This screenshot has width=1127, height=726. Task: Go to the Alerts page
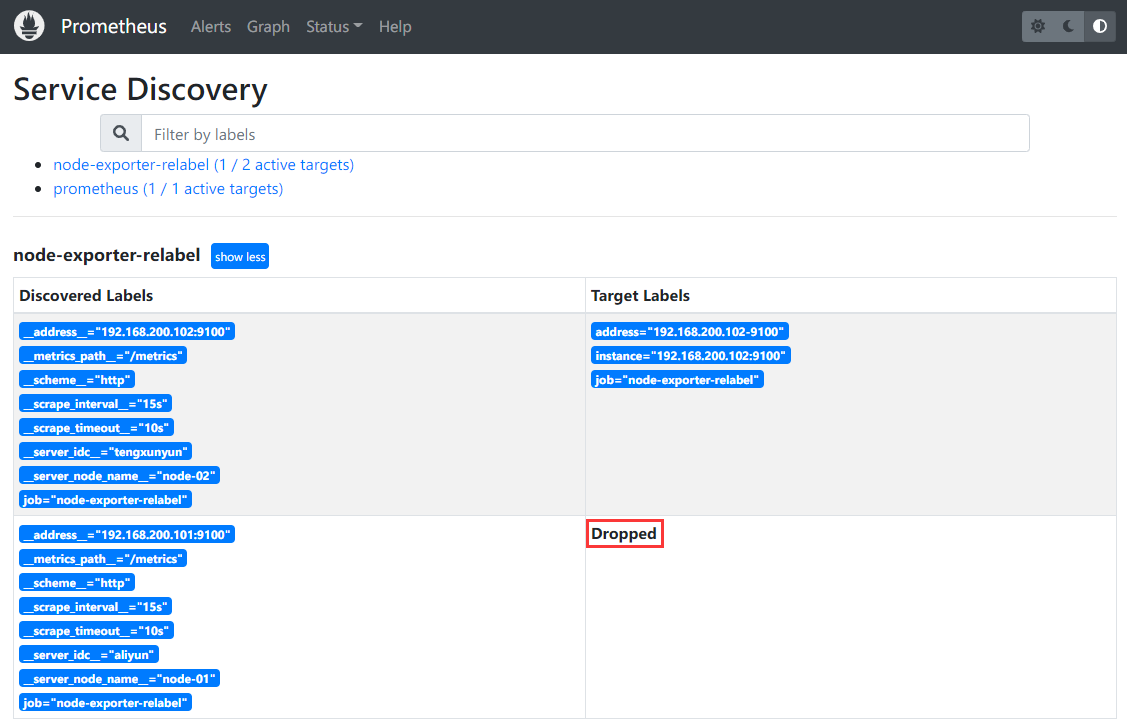[211, 27]
